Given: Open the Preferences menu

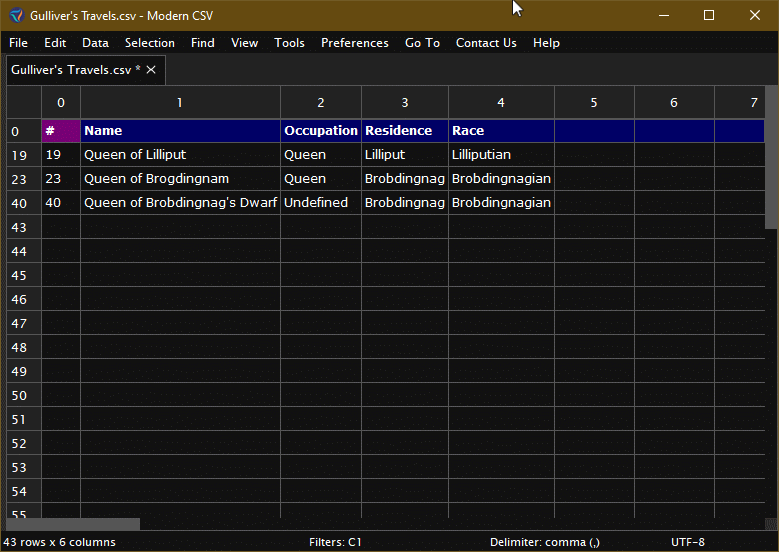Looking at the screenshot, I should (355, 43).
